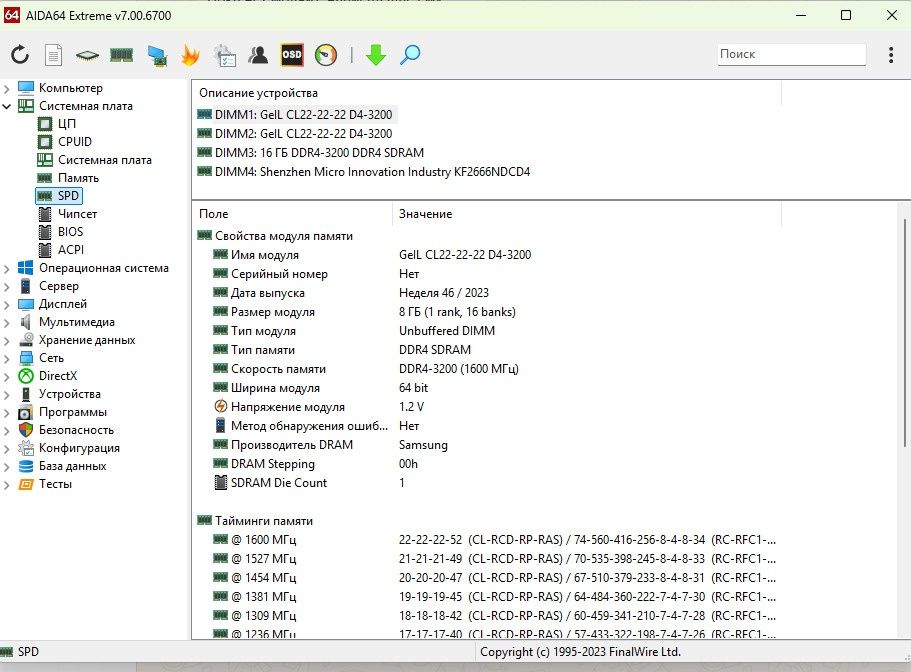Select CPUID in the tree
The width and height of the screenshot is (911, 672).
pos(74,142)
